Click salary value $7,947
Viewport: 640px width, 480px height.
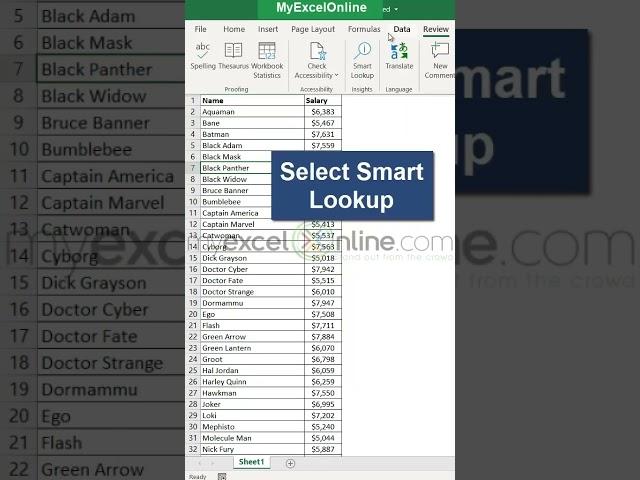(322, 303)
